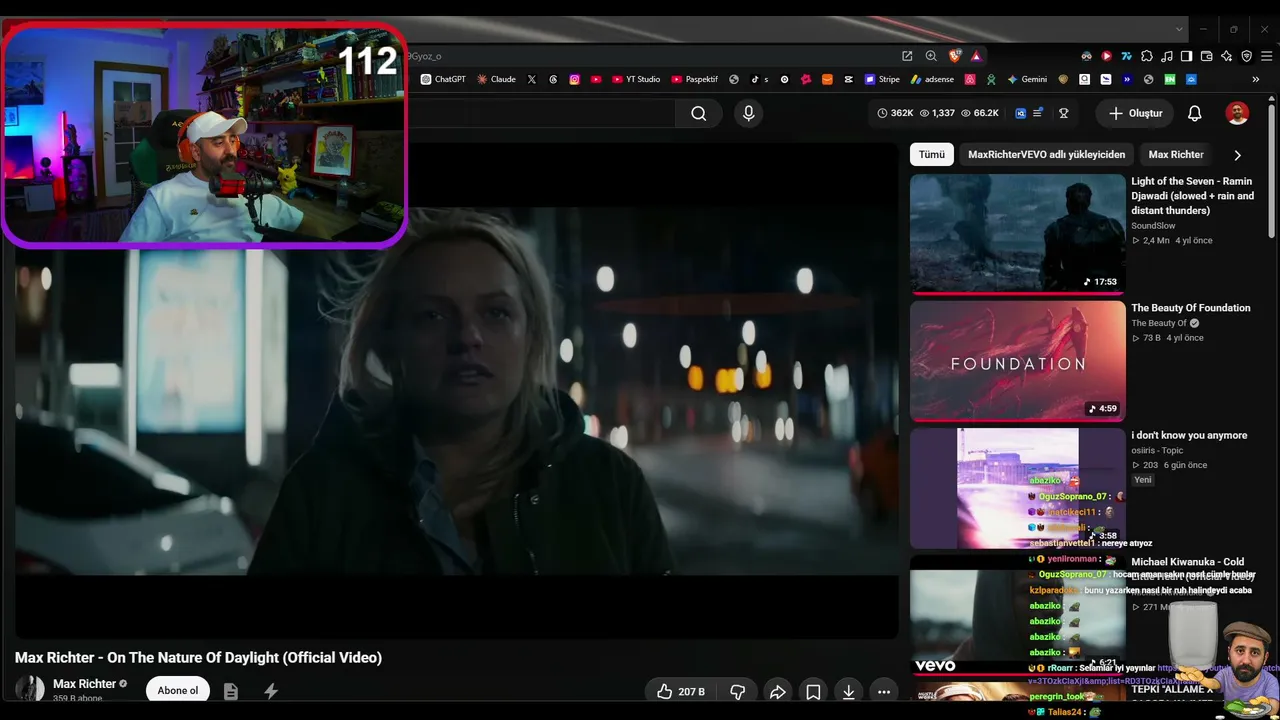Expand the hidden bookmarks overflow chevron
Viewport: 1280px width, 720px height.
point(1256,79)
